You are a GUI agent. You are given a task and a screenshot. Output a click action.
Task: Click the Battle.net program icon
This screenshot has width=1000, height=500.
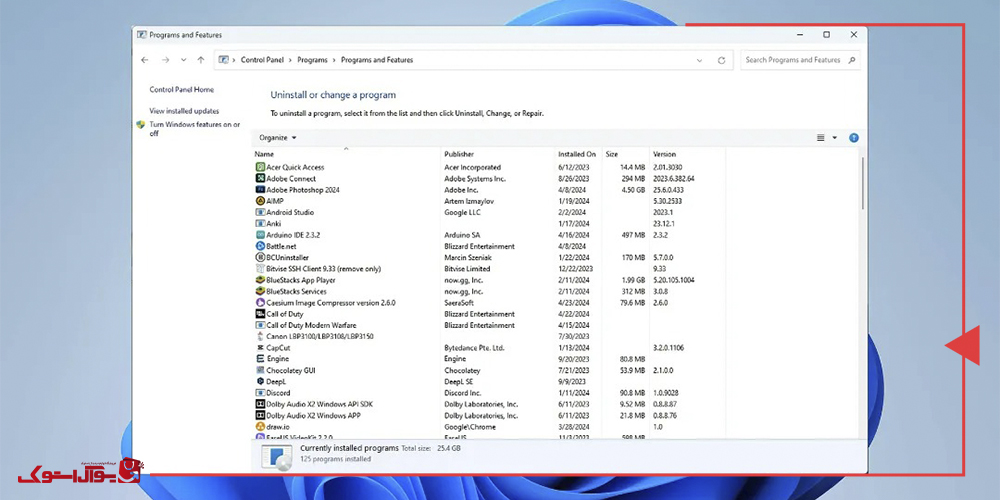(260, 246)
